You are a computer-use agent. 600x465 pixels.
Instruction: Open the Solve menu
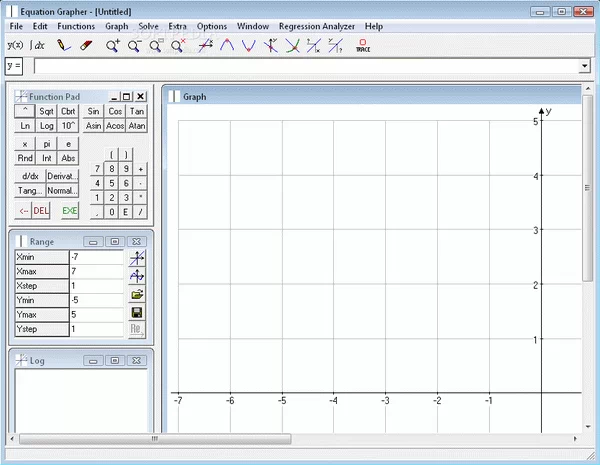pyautogui.click(x=148, y=26)
